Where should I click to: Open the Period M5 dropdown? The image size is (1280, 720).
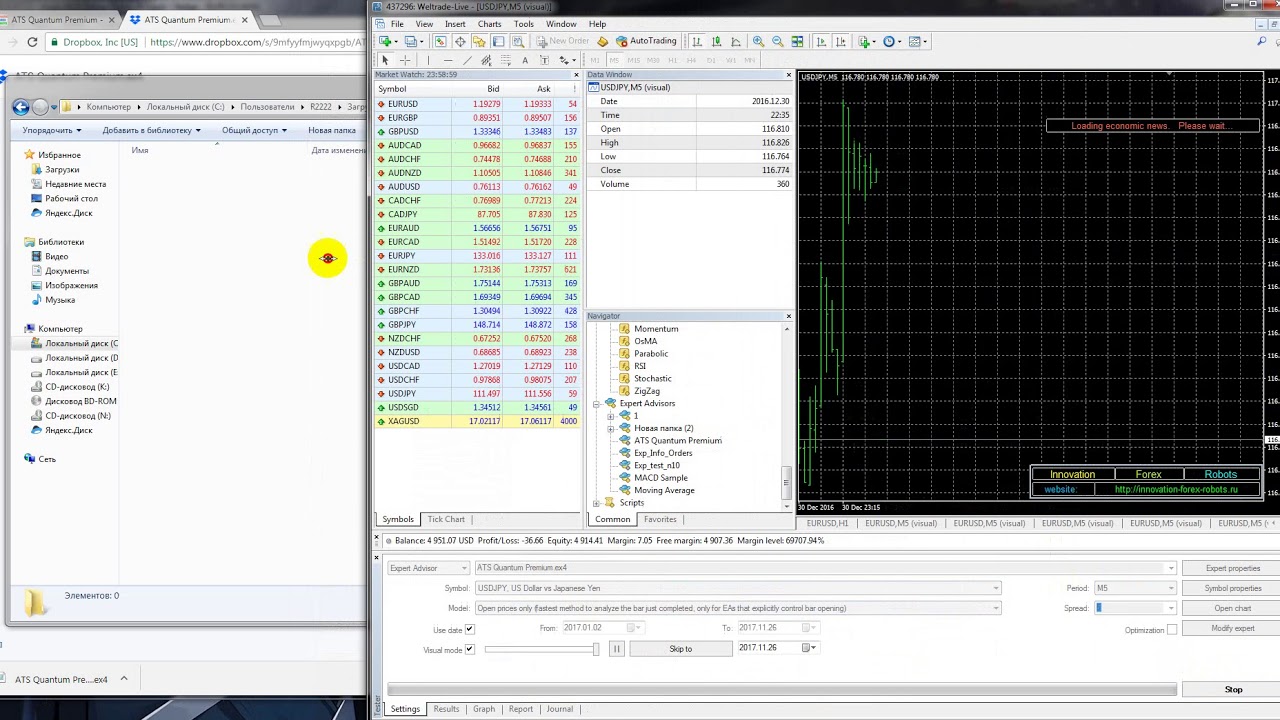tap(1170, 588)
